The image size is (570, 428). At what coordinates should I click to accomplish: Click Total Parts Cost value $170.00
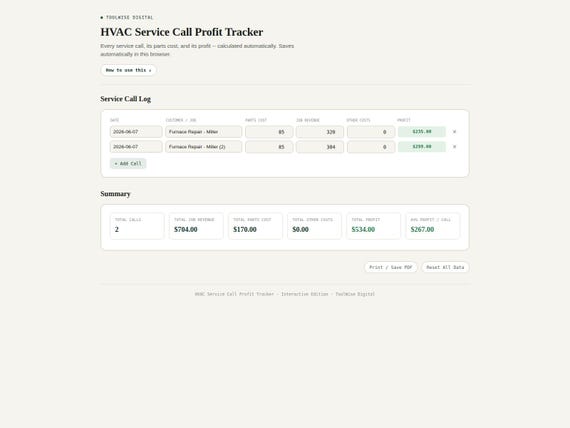pos(245,229)
